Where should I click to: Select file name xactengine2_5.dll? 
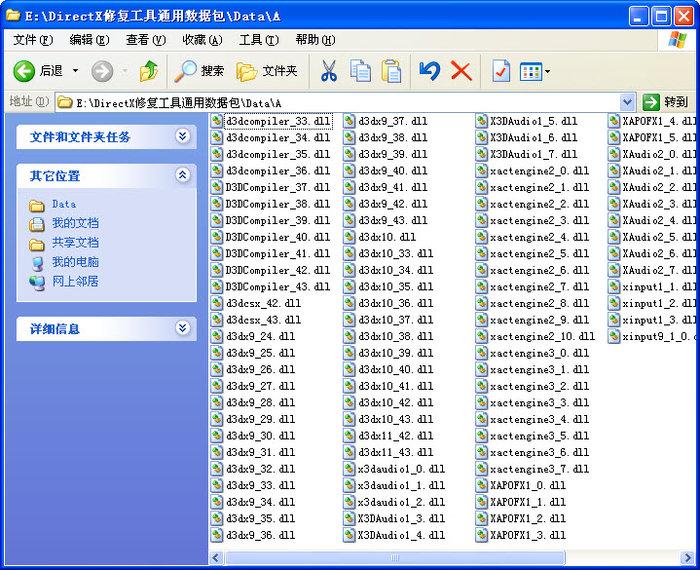539,254
